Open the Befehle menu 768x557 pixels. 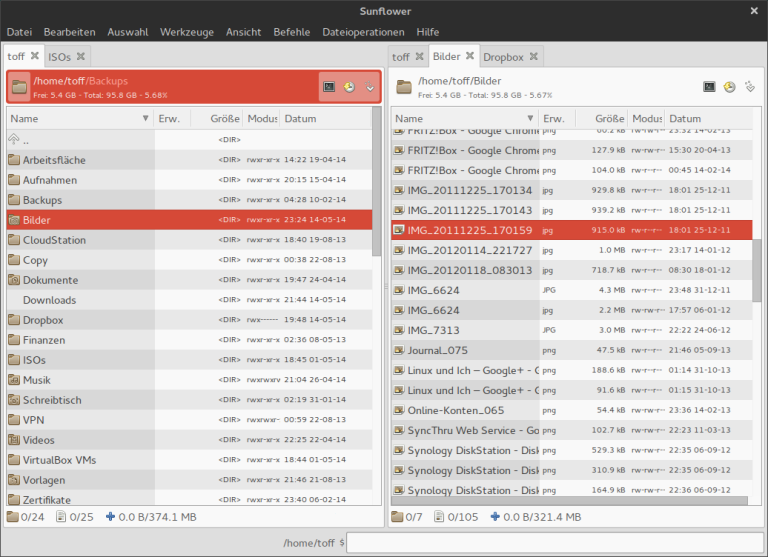coord(292,32)
